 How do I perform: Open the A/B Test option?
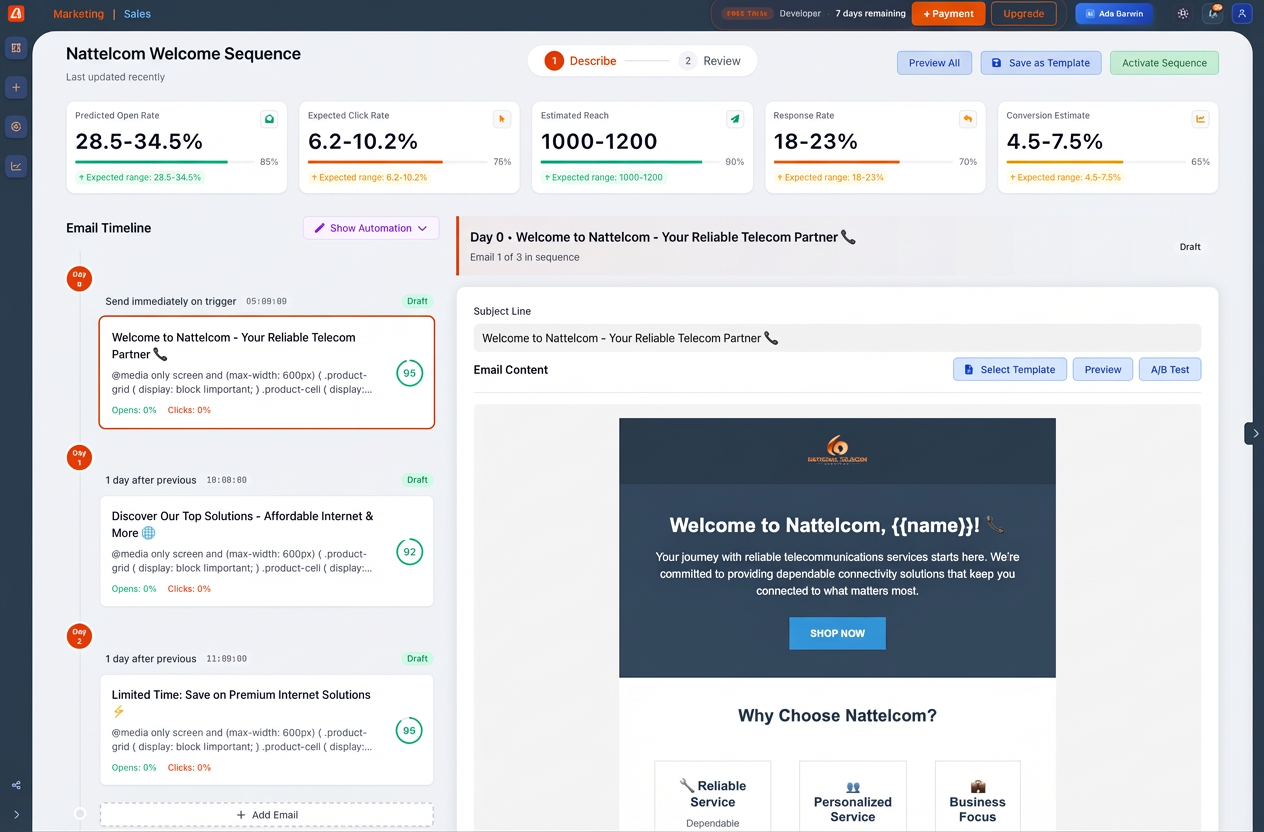click(1169, 370)
